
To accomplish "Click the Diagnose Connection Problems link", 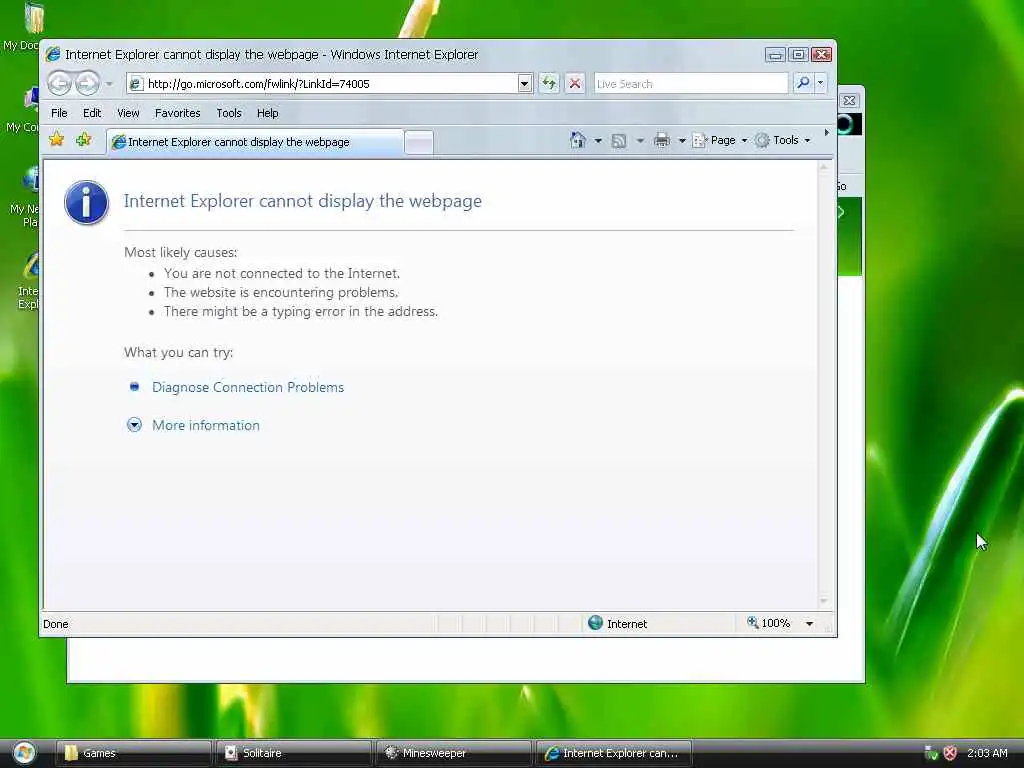I will pos(248,387).
